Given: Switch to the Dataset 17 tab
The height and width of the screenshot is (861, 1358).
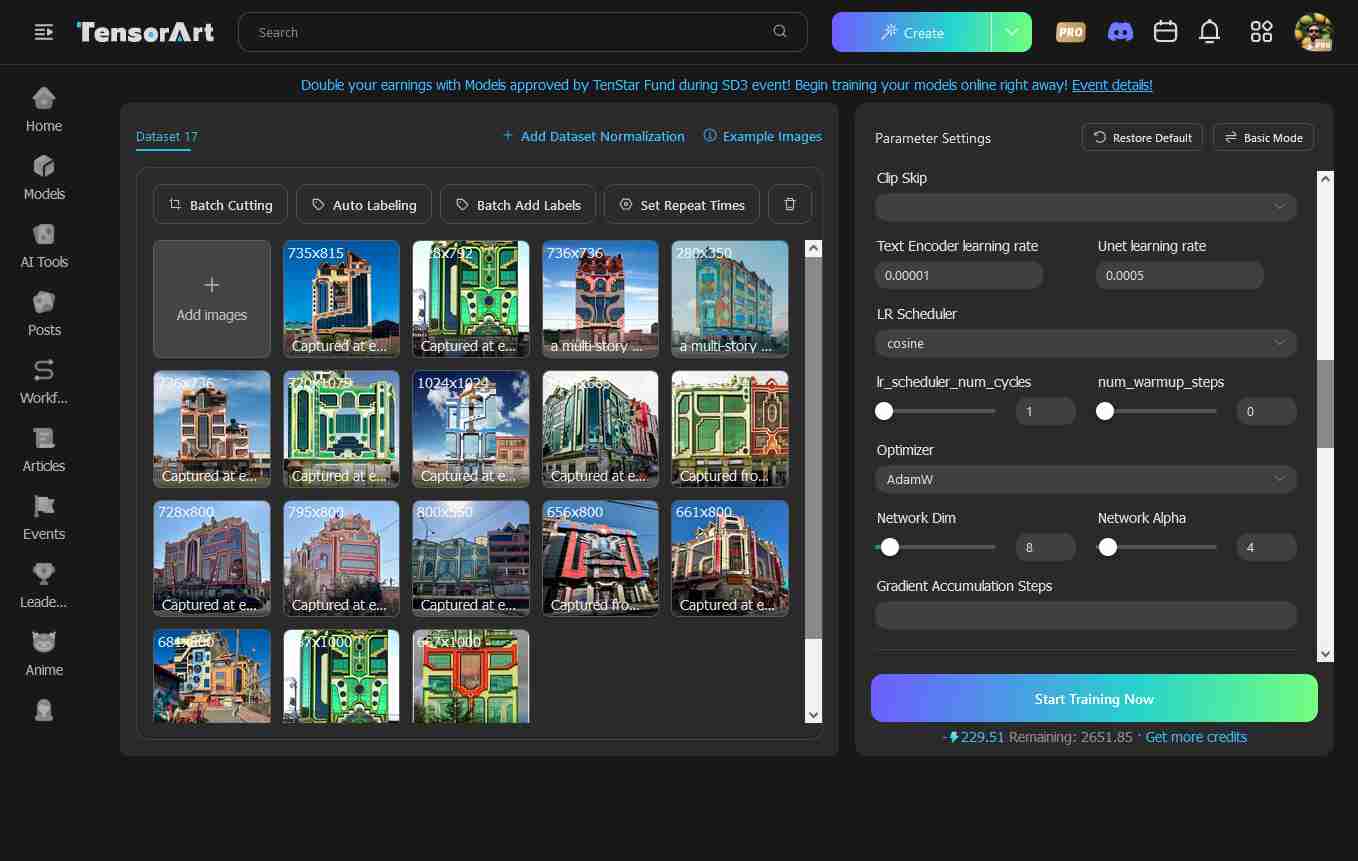Looking at the screenshot, I should 167,136.
